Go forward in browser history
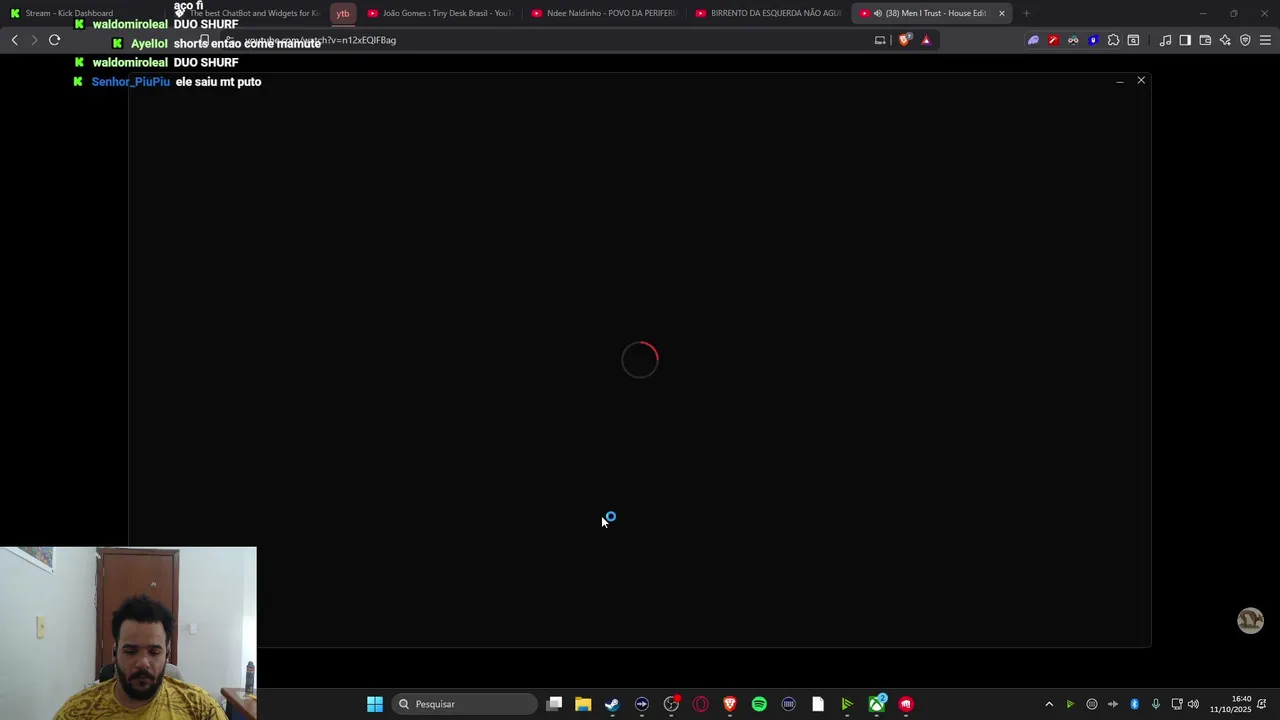The image size is (1280, 720). pyautogui.click(x=34, y=40)
